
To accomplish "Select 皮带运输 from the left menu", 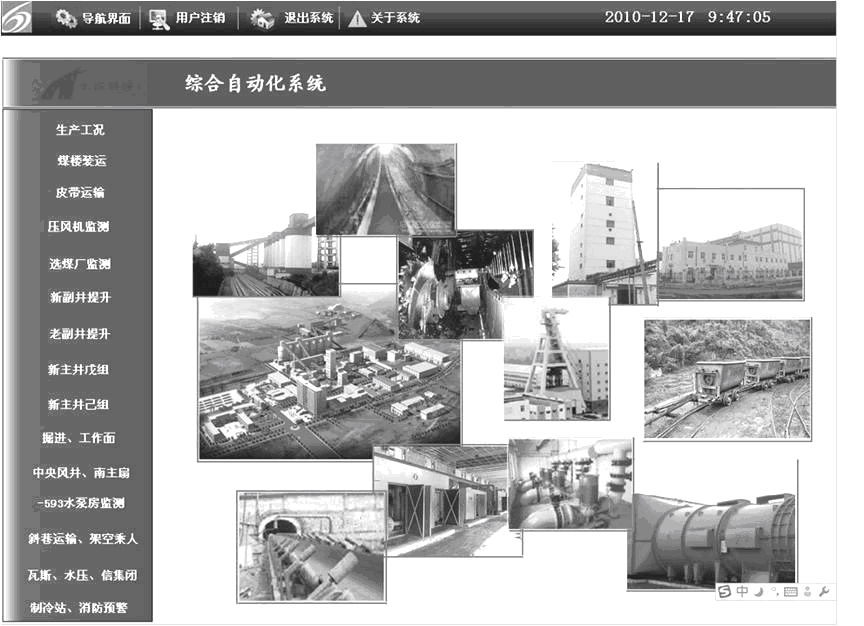I will [x=80, y=193].
